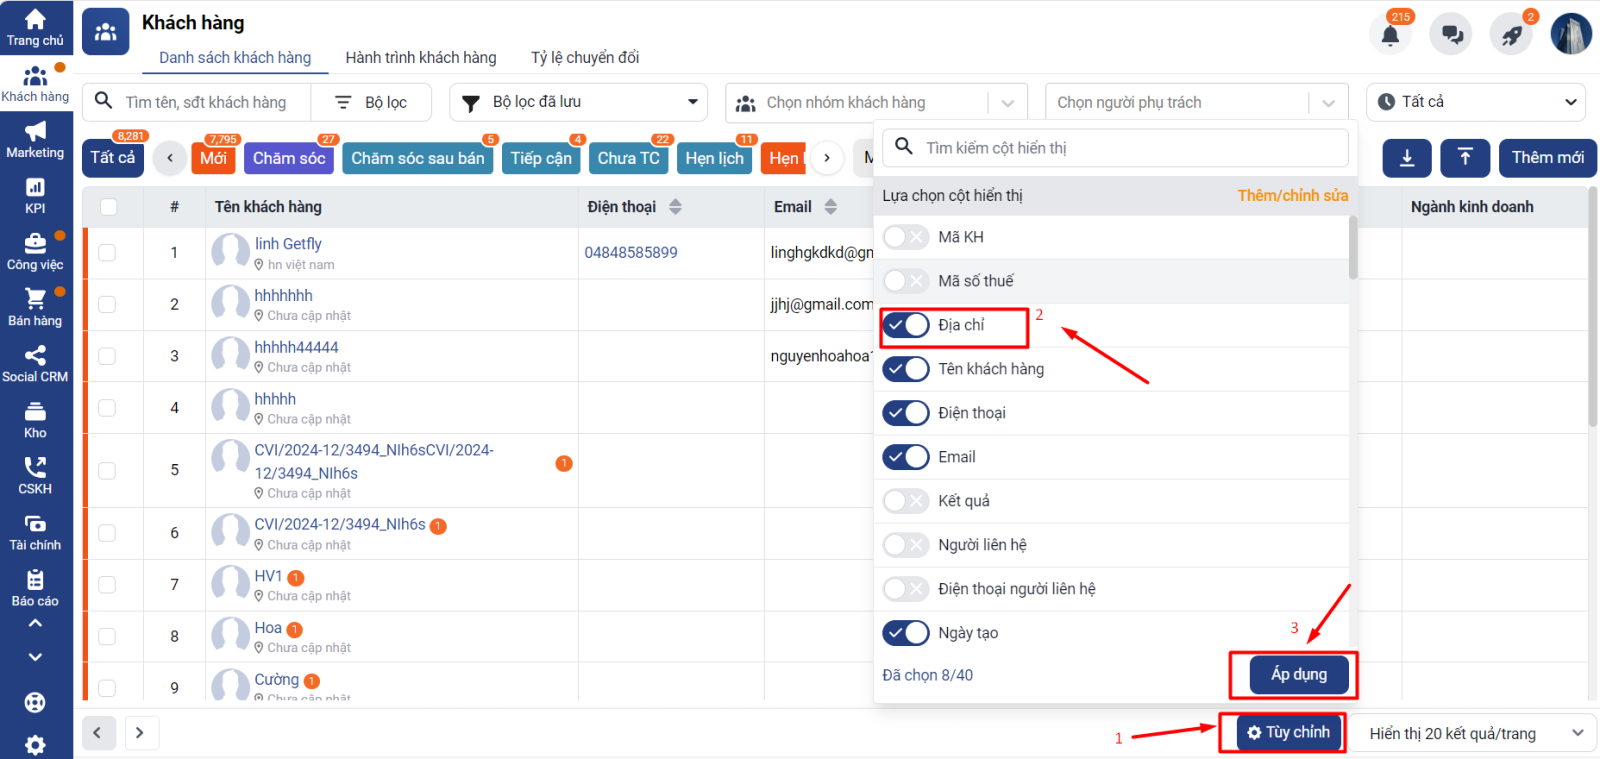Screen dimensions: 1600x759
Task: Click the download icon button
Action: click(1407, 158)
